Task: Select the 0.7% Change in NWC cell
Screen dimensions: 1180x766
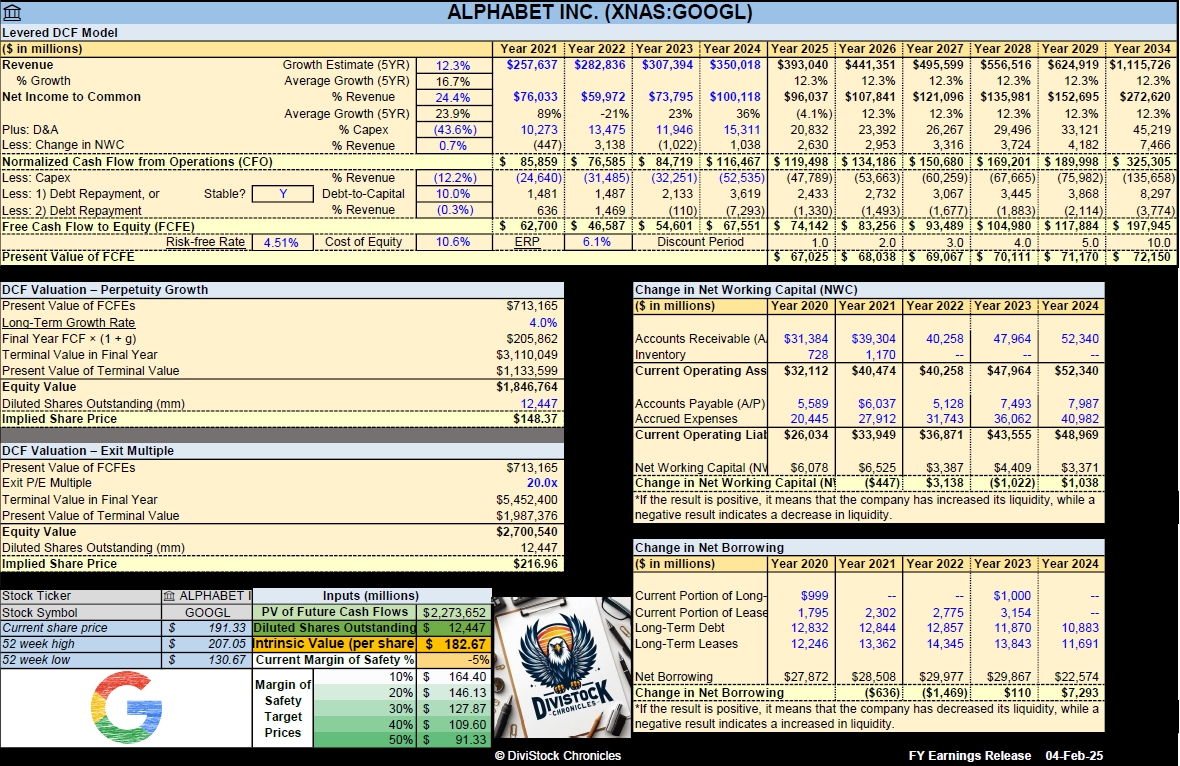Action: 453,145
